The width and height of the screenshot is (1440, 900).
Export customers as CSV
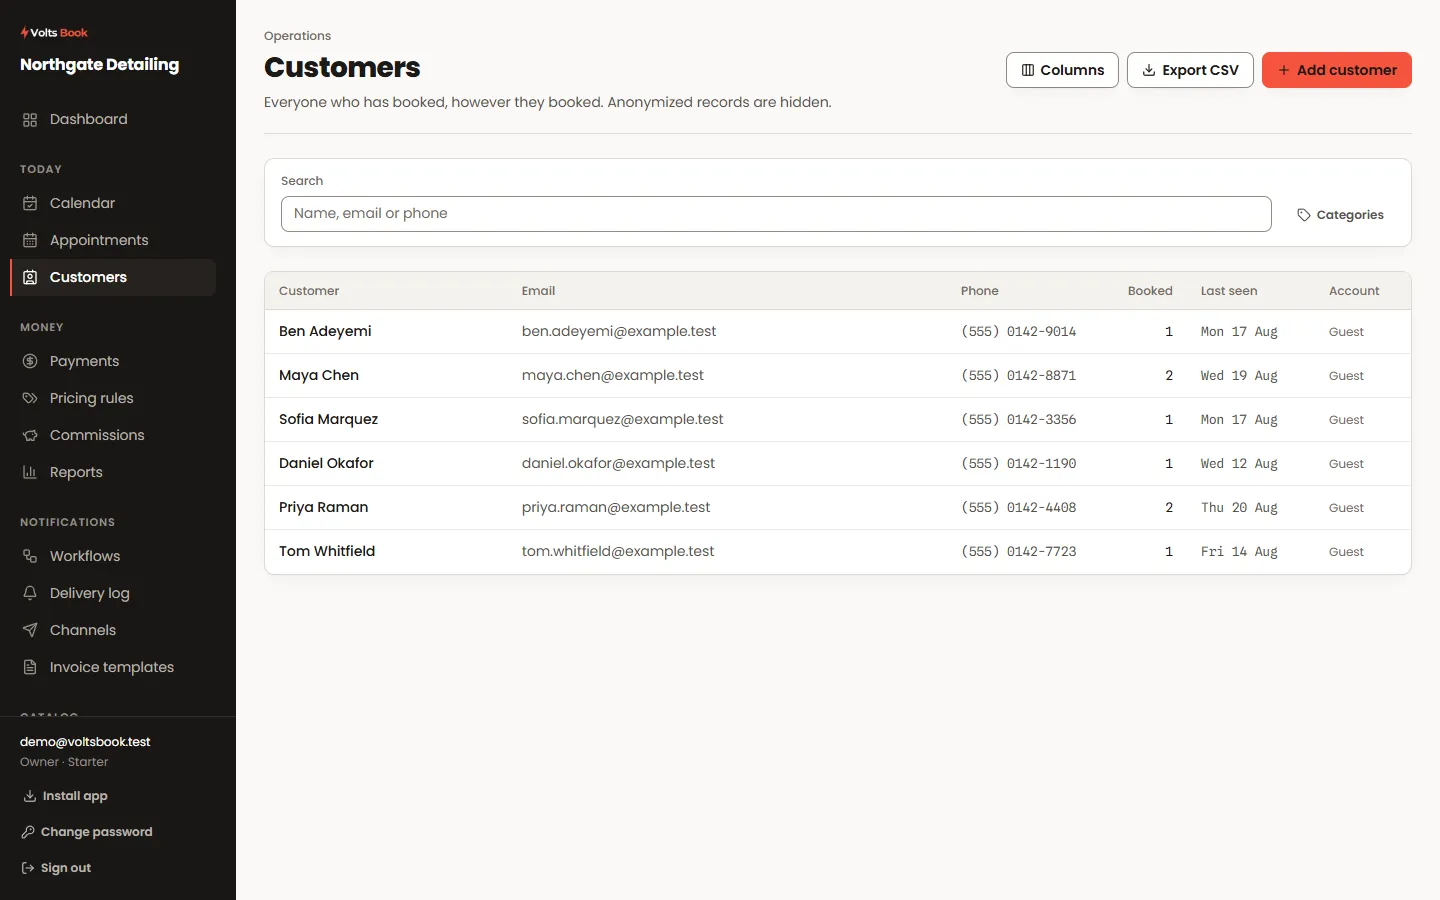(1190, 70)
